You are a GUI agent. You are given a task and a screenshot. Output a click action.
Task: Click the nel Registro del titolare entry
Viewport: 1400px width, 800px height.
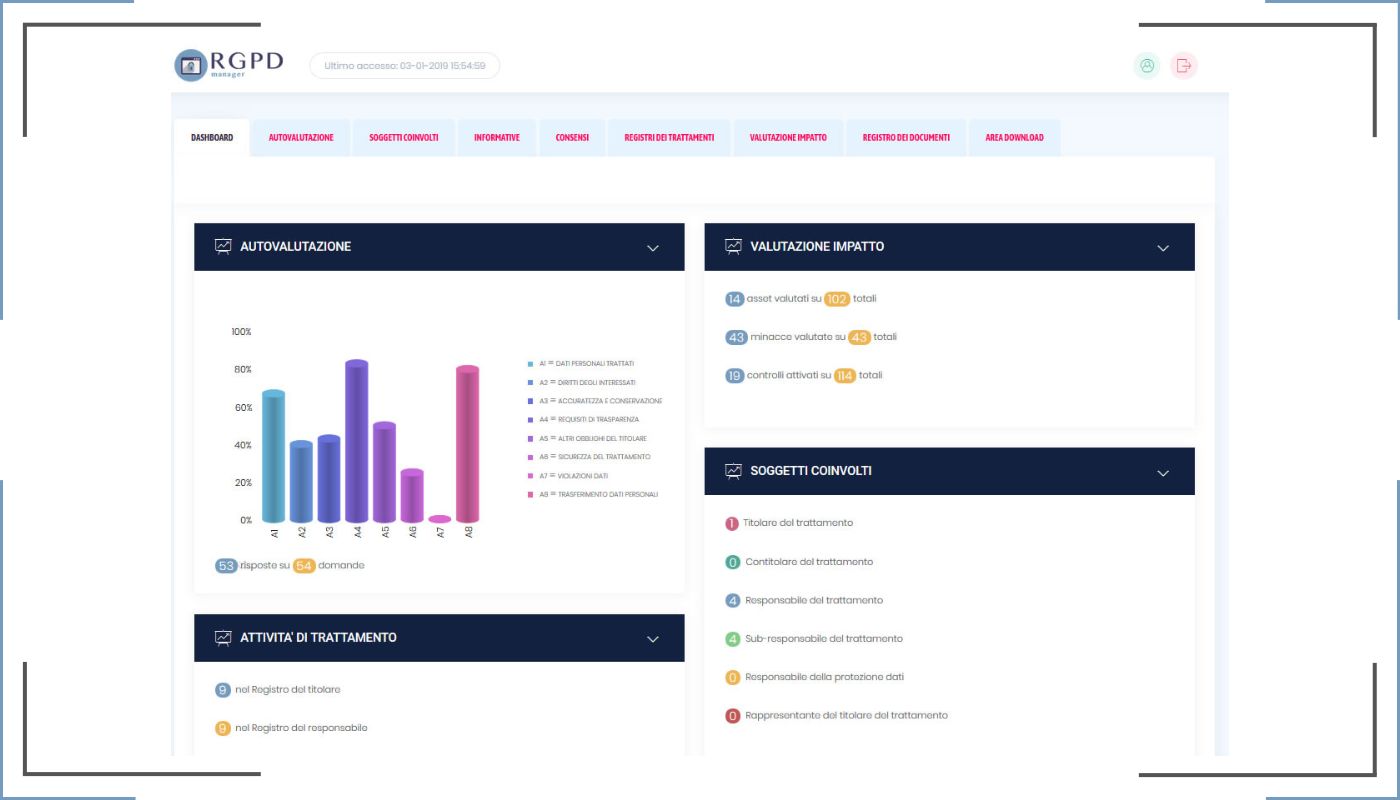pos(288,689)
